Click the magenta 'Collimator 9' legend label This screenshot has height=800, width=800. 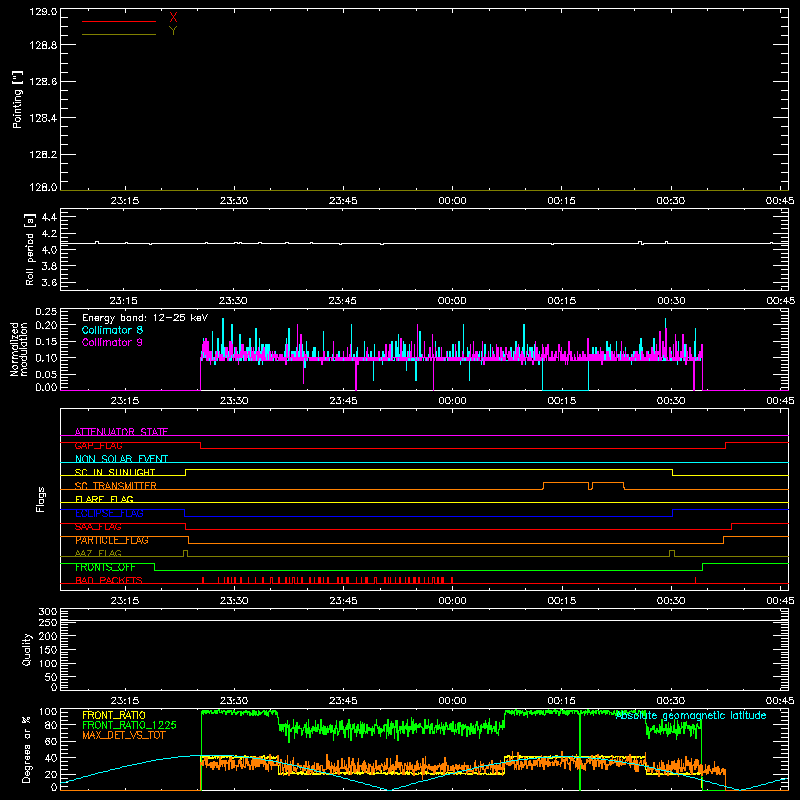pos(112,342)
